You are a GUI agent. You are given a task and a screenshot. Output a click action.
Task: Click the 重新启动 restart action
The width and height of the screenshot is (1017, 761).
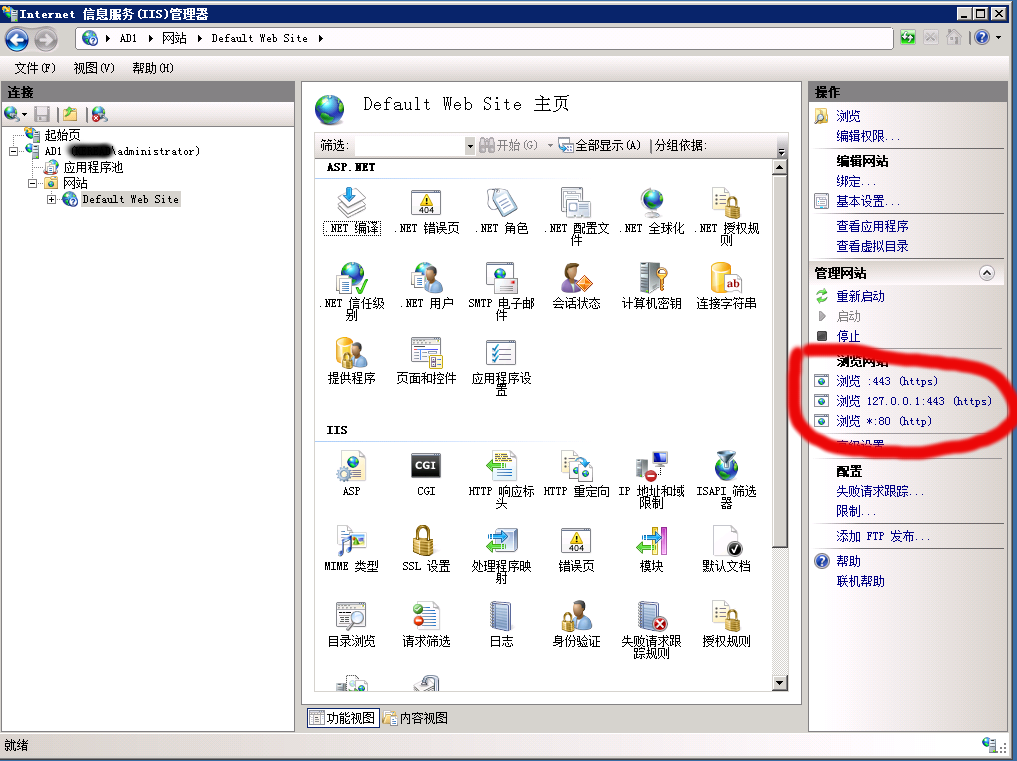click(860, 297)
